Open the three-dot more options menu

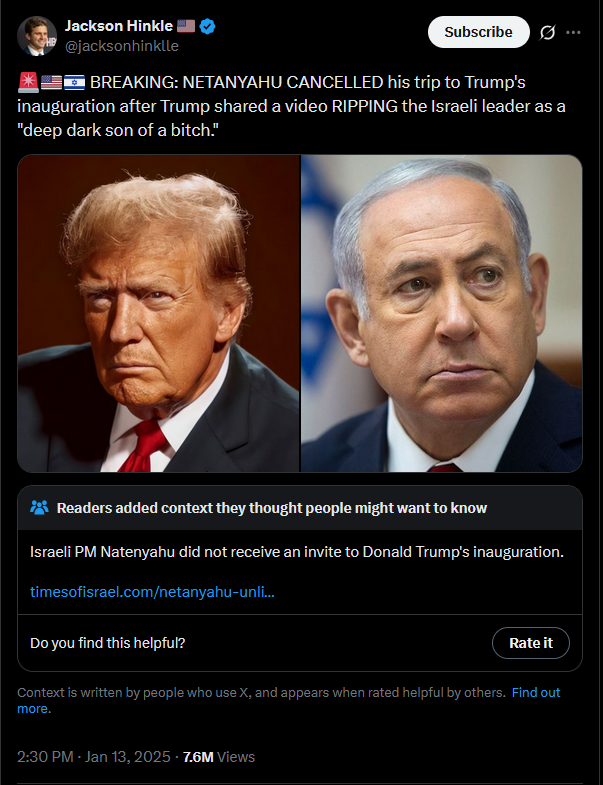(573, 33)
